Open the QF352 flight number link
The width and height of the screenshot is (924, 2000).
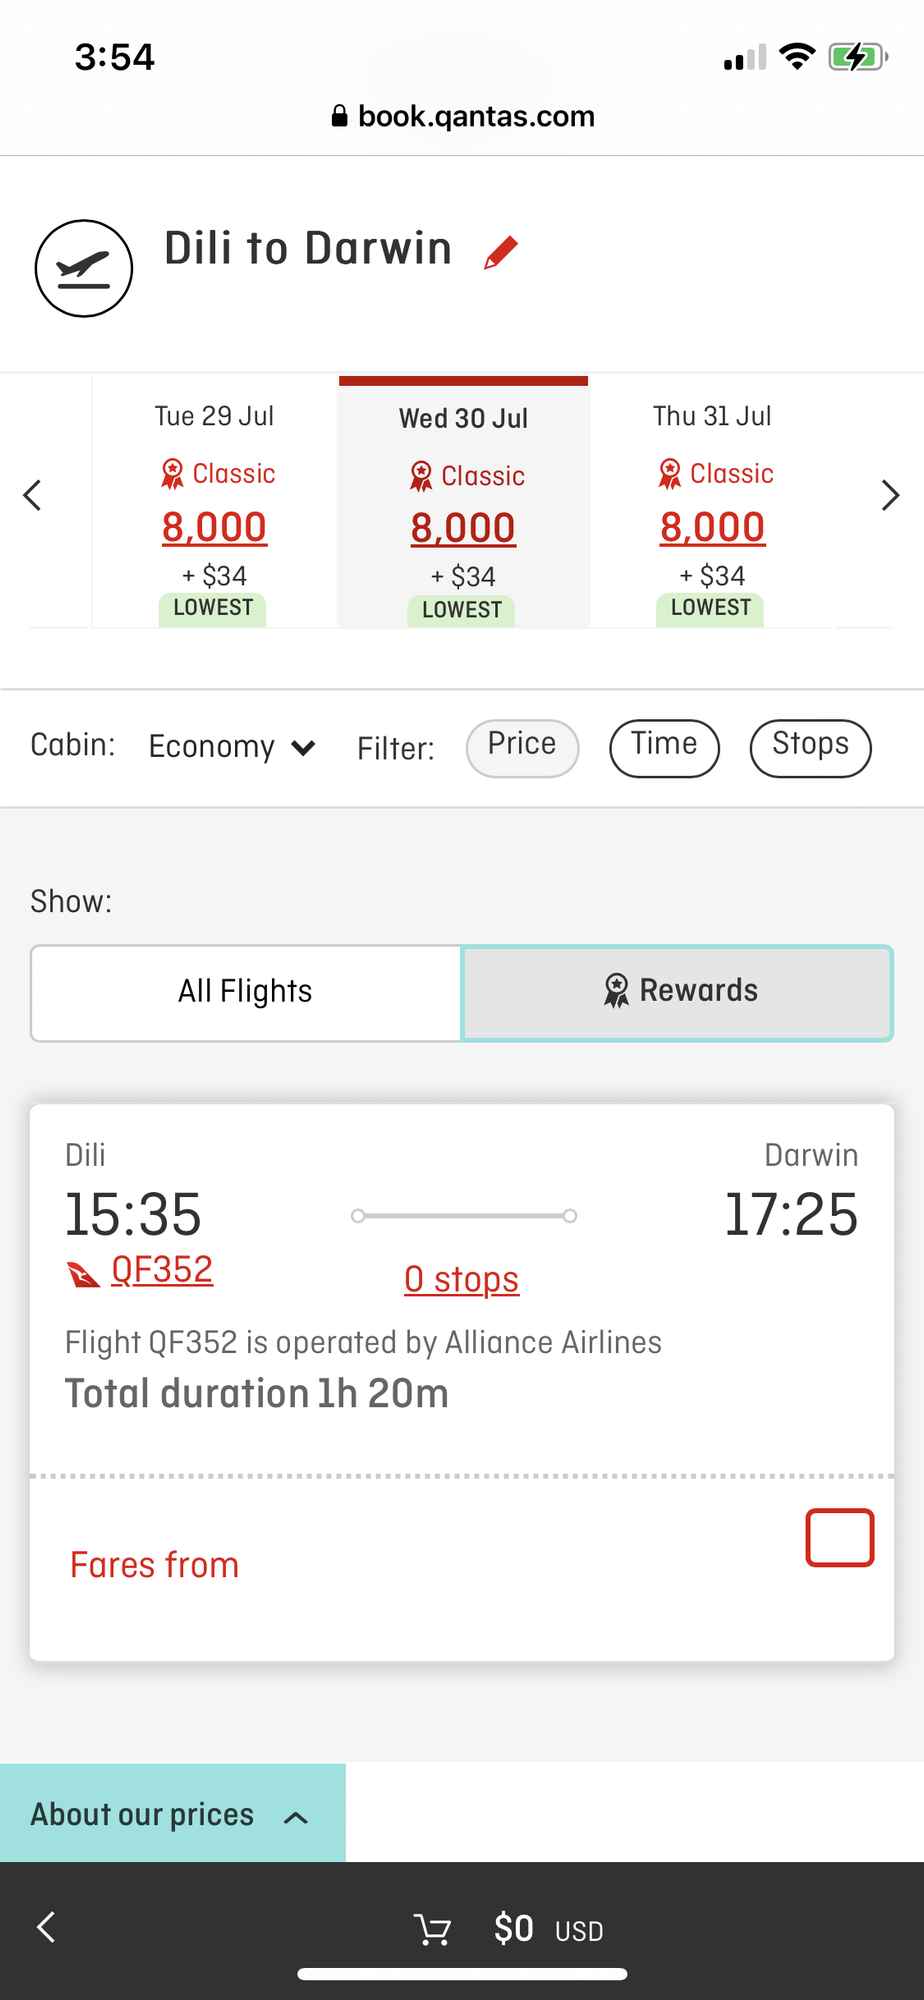[x=162, y=1270]
